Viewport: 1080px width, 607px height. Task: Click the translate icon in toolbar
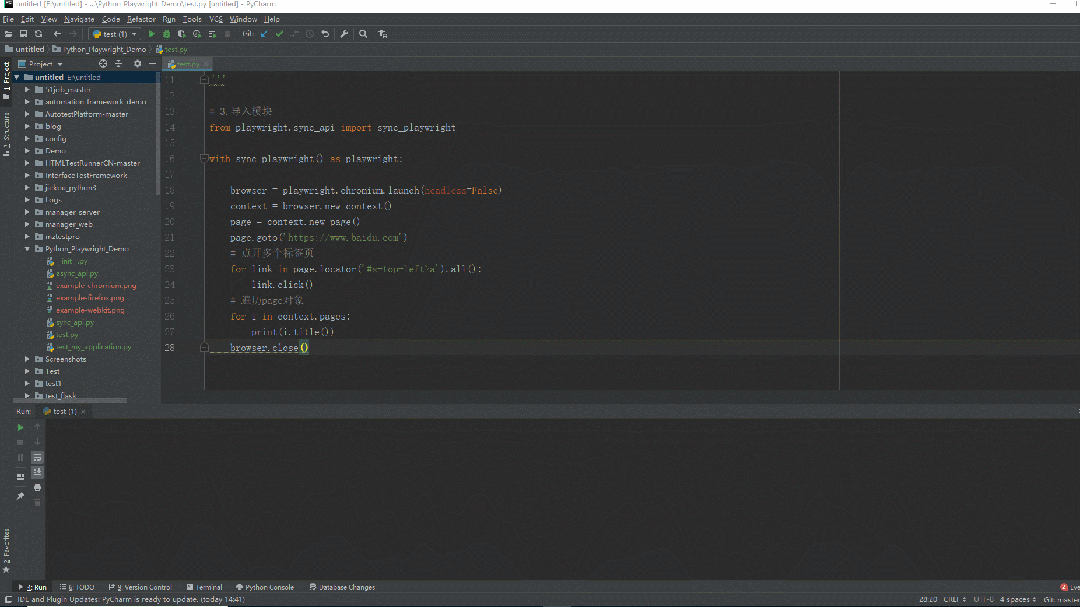coord(382,34)
